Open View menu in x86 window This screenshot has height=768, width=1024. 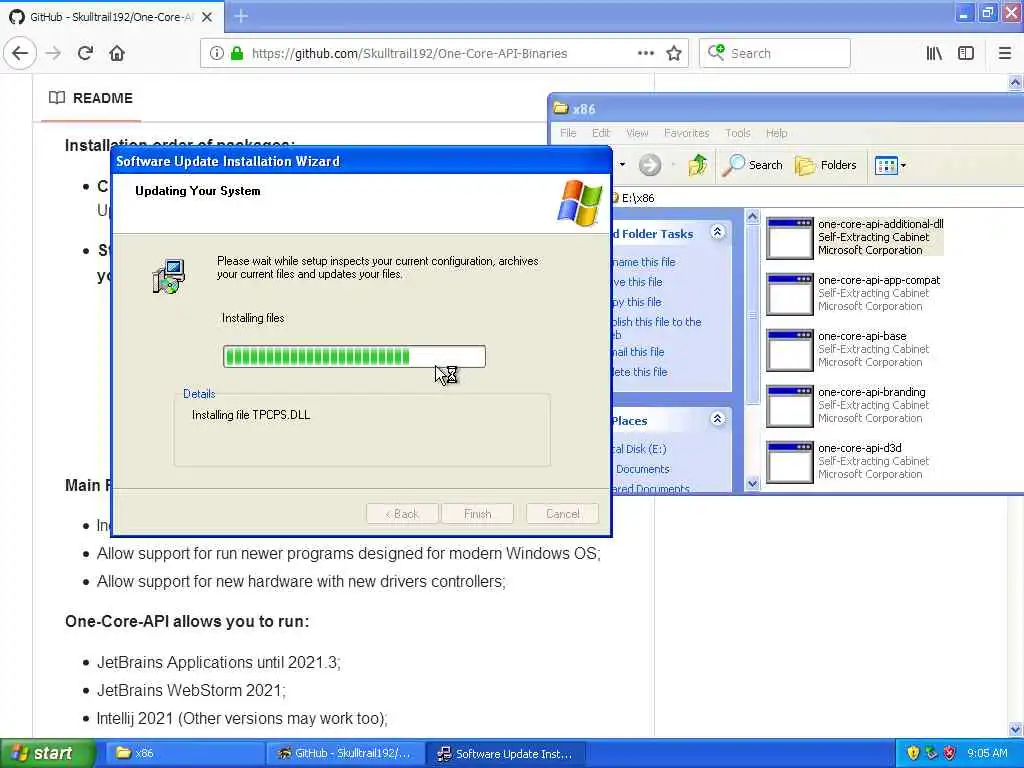click(637, 133)
